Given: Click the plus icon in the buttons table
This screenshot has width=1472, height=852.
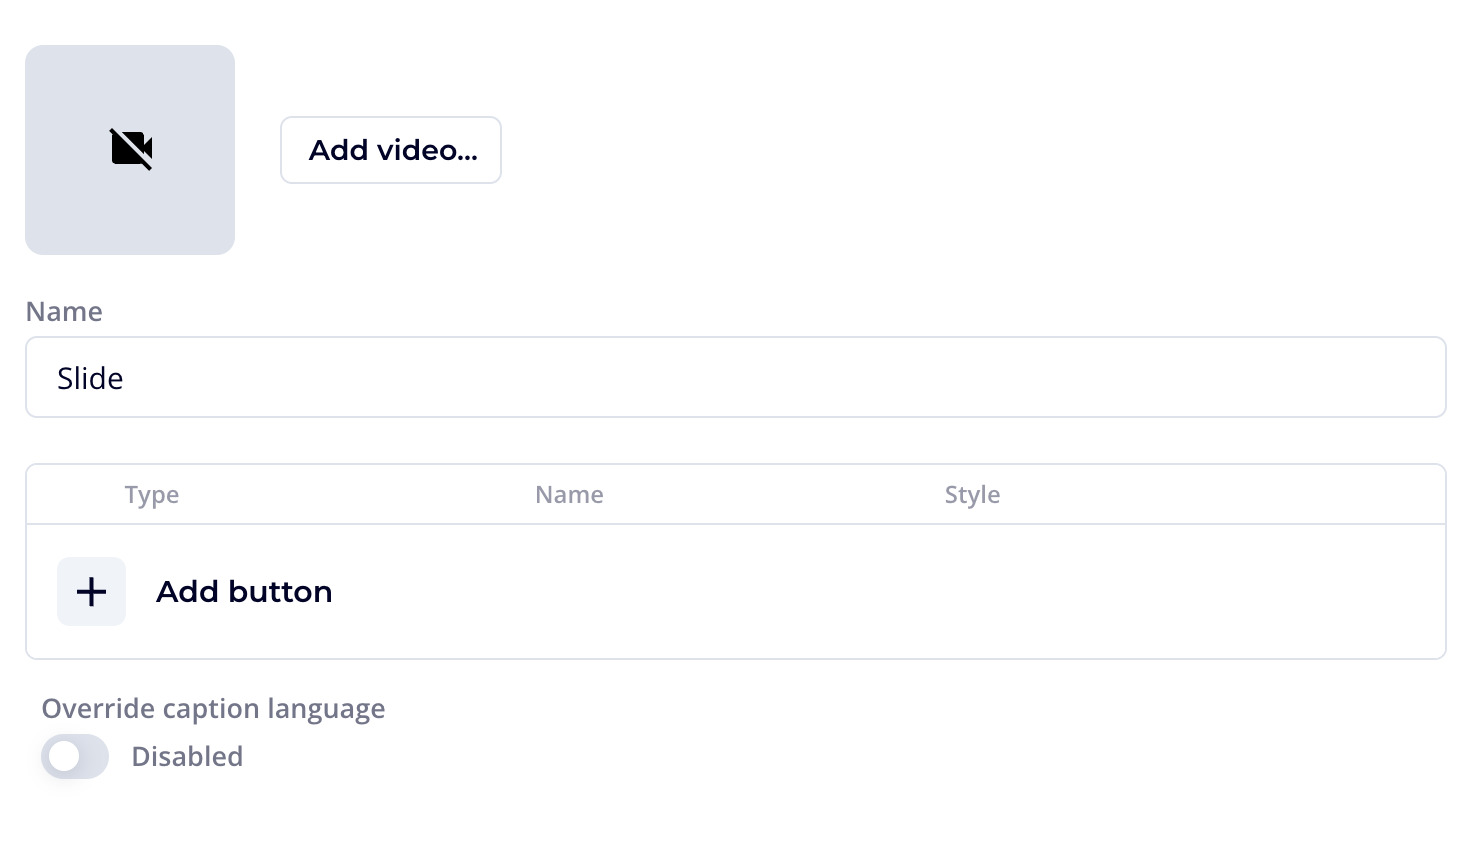Looking at the screenshot, I should [x=91, y=591].
